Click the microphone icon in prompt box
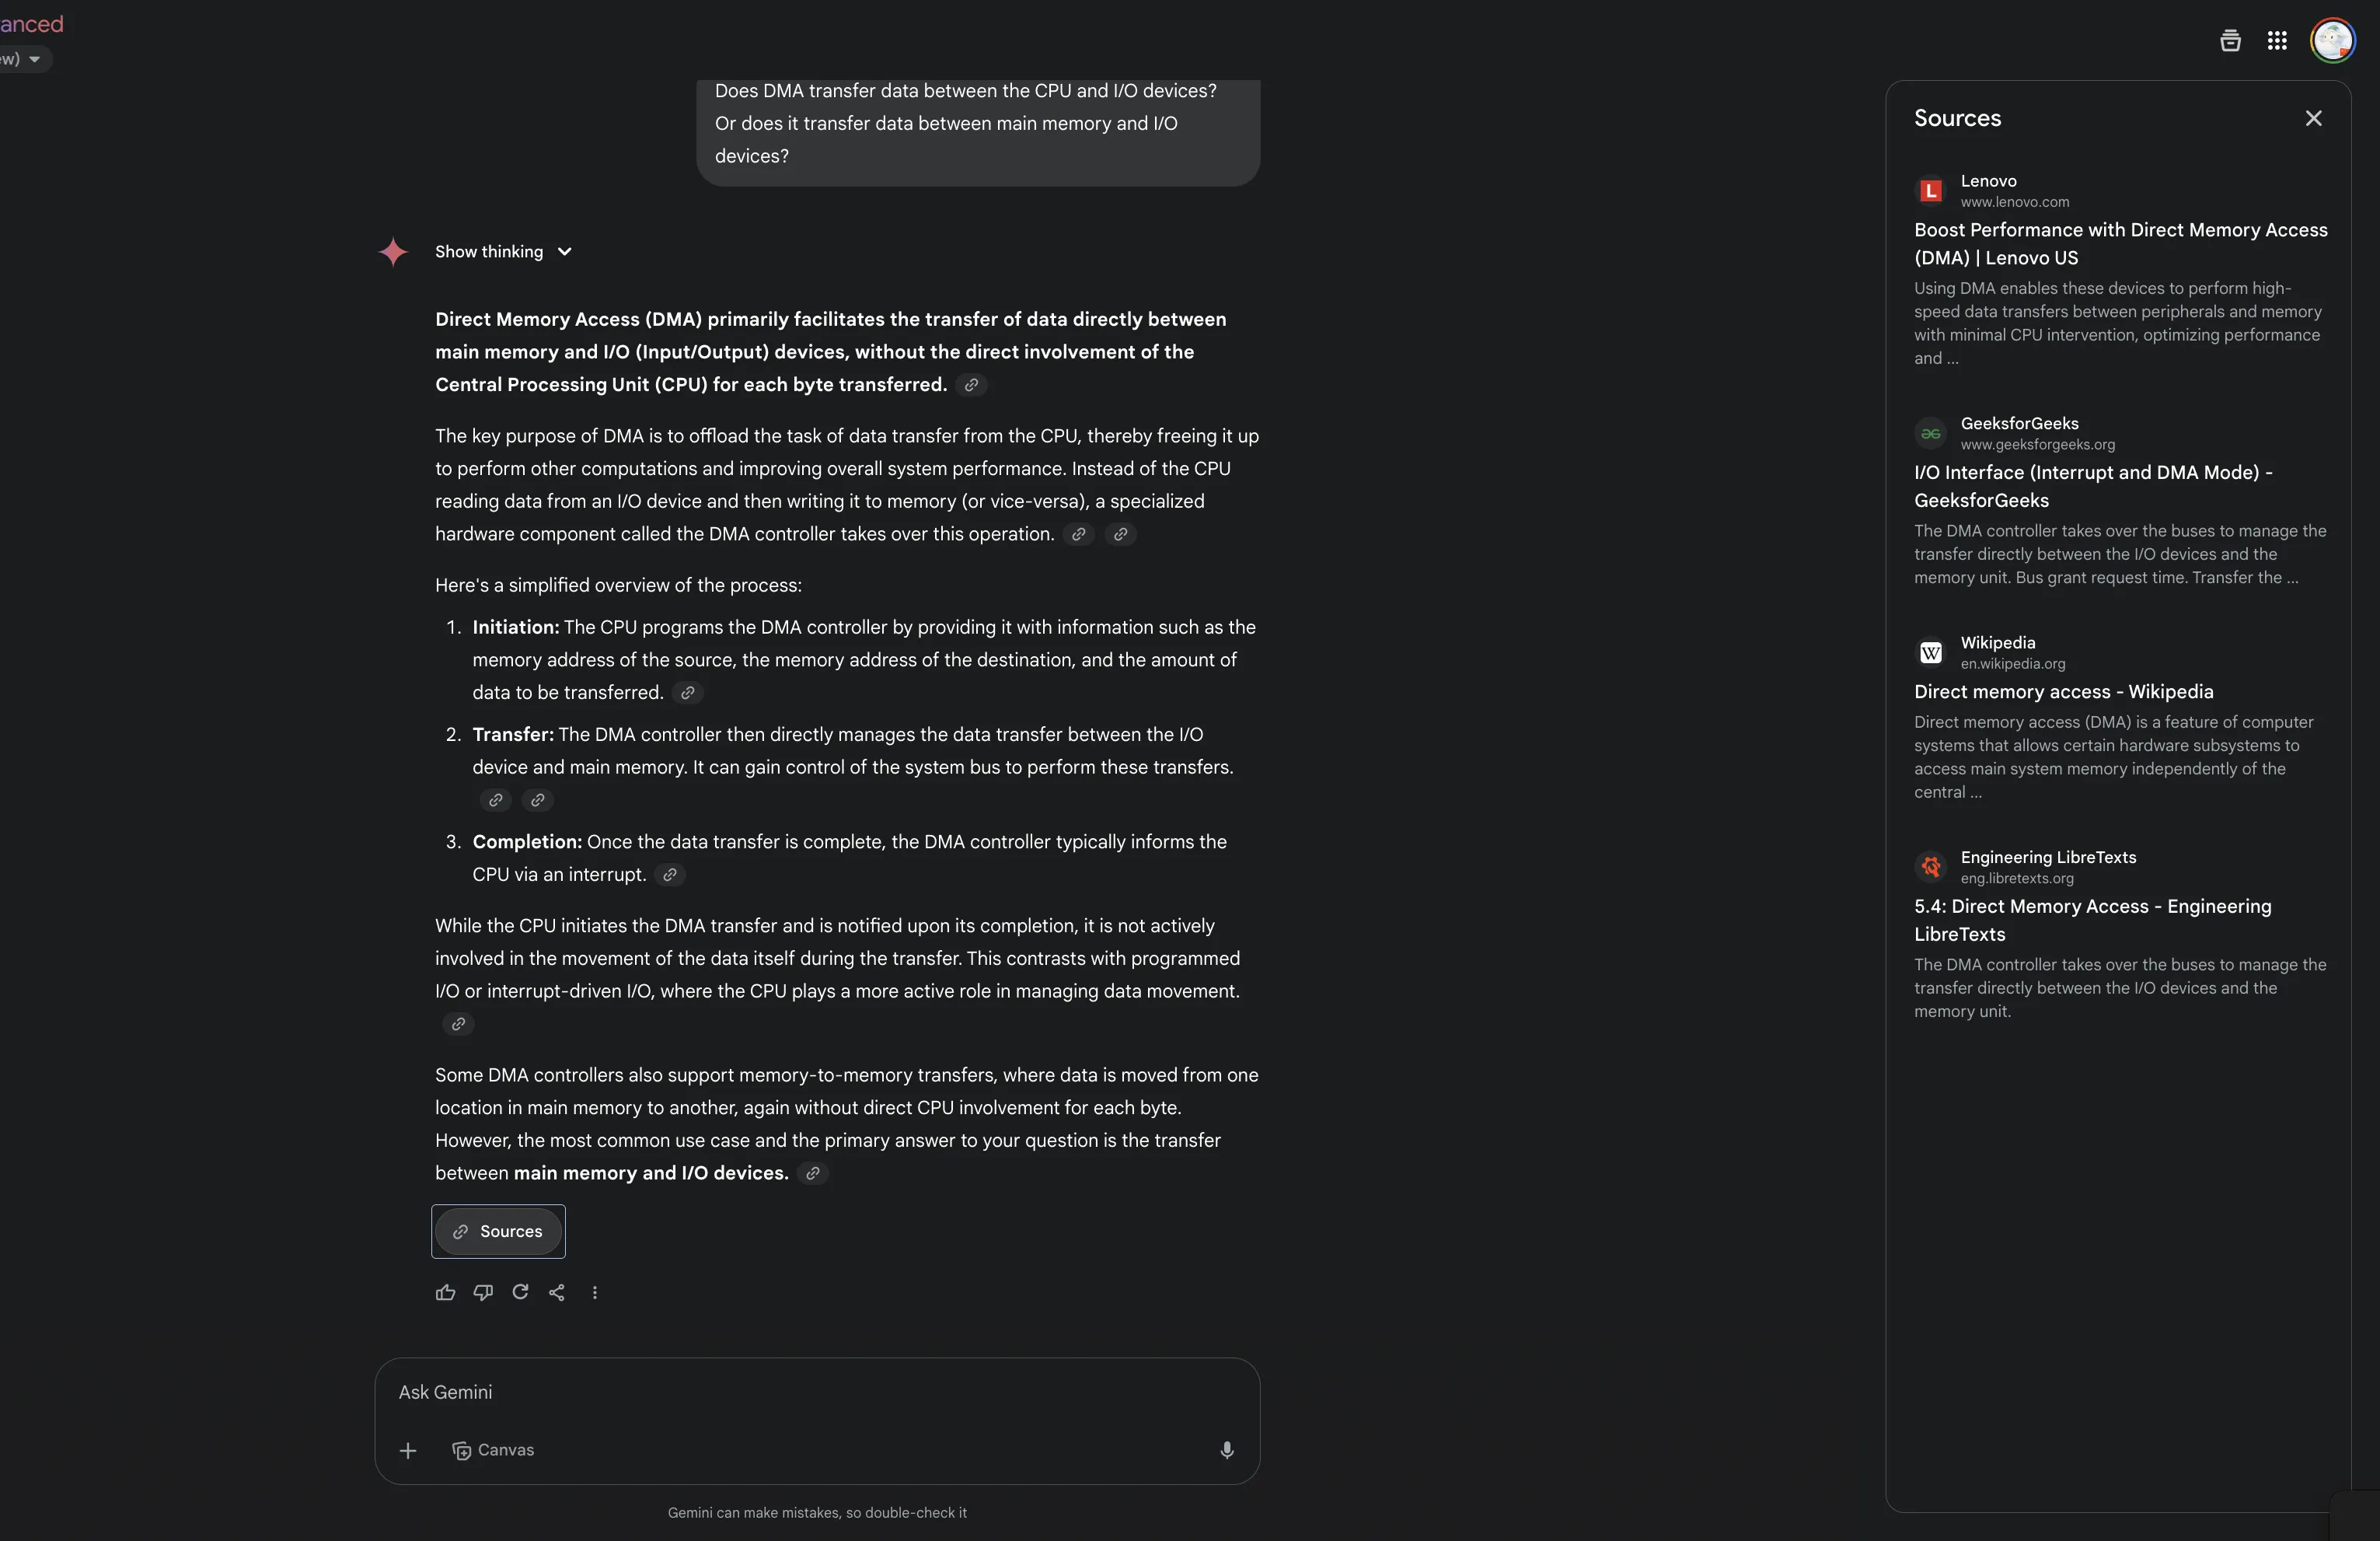Image resolution: width=2380 pixels, height=1541 pixels. pyautogui.click(x=1226, y=1450)
